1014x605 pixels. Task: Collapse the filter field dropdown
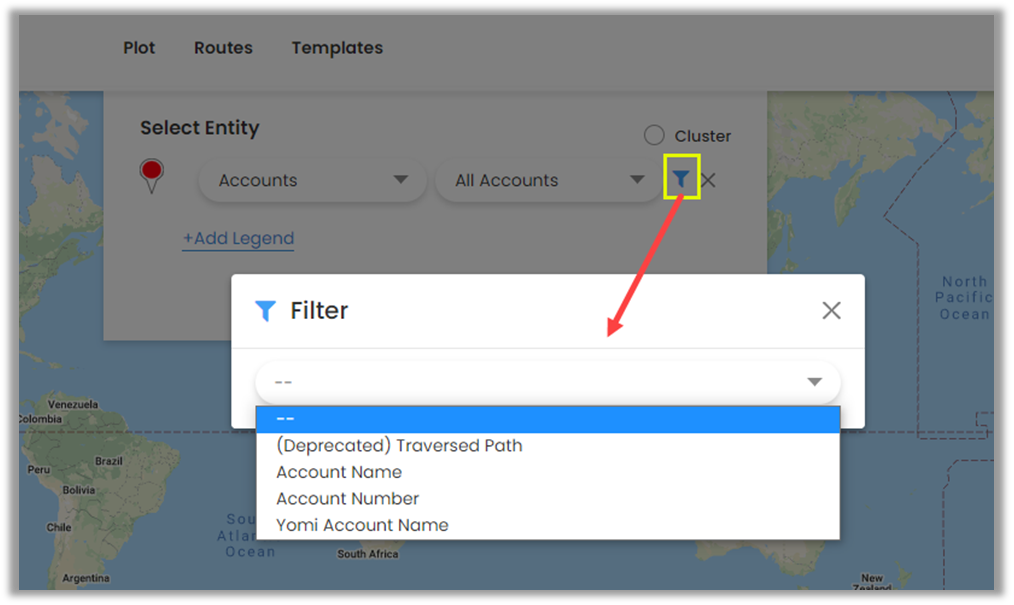click(x=814, y=382)
